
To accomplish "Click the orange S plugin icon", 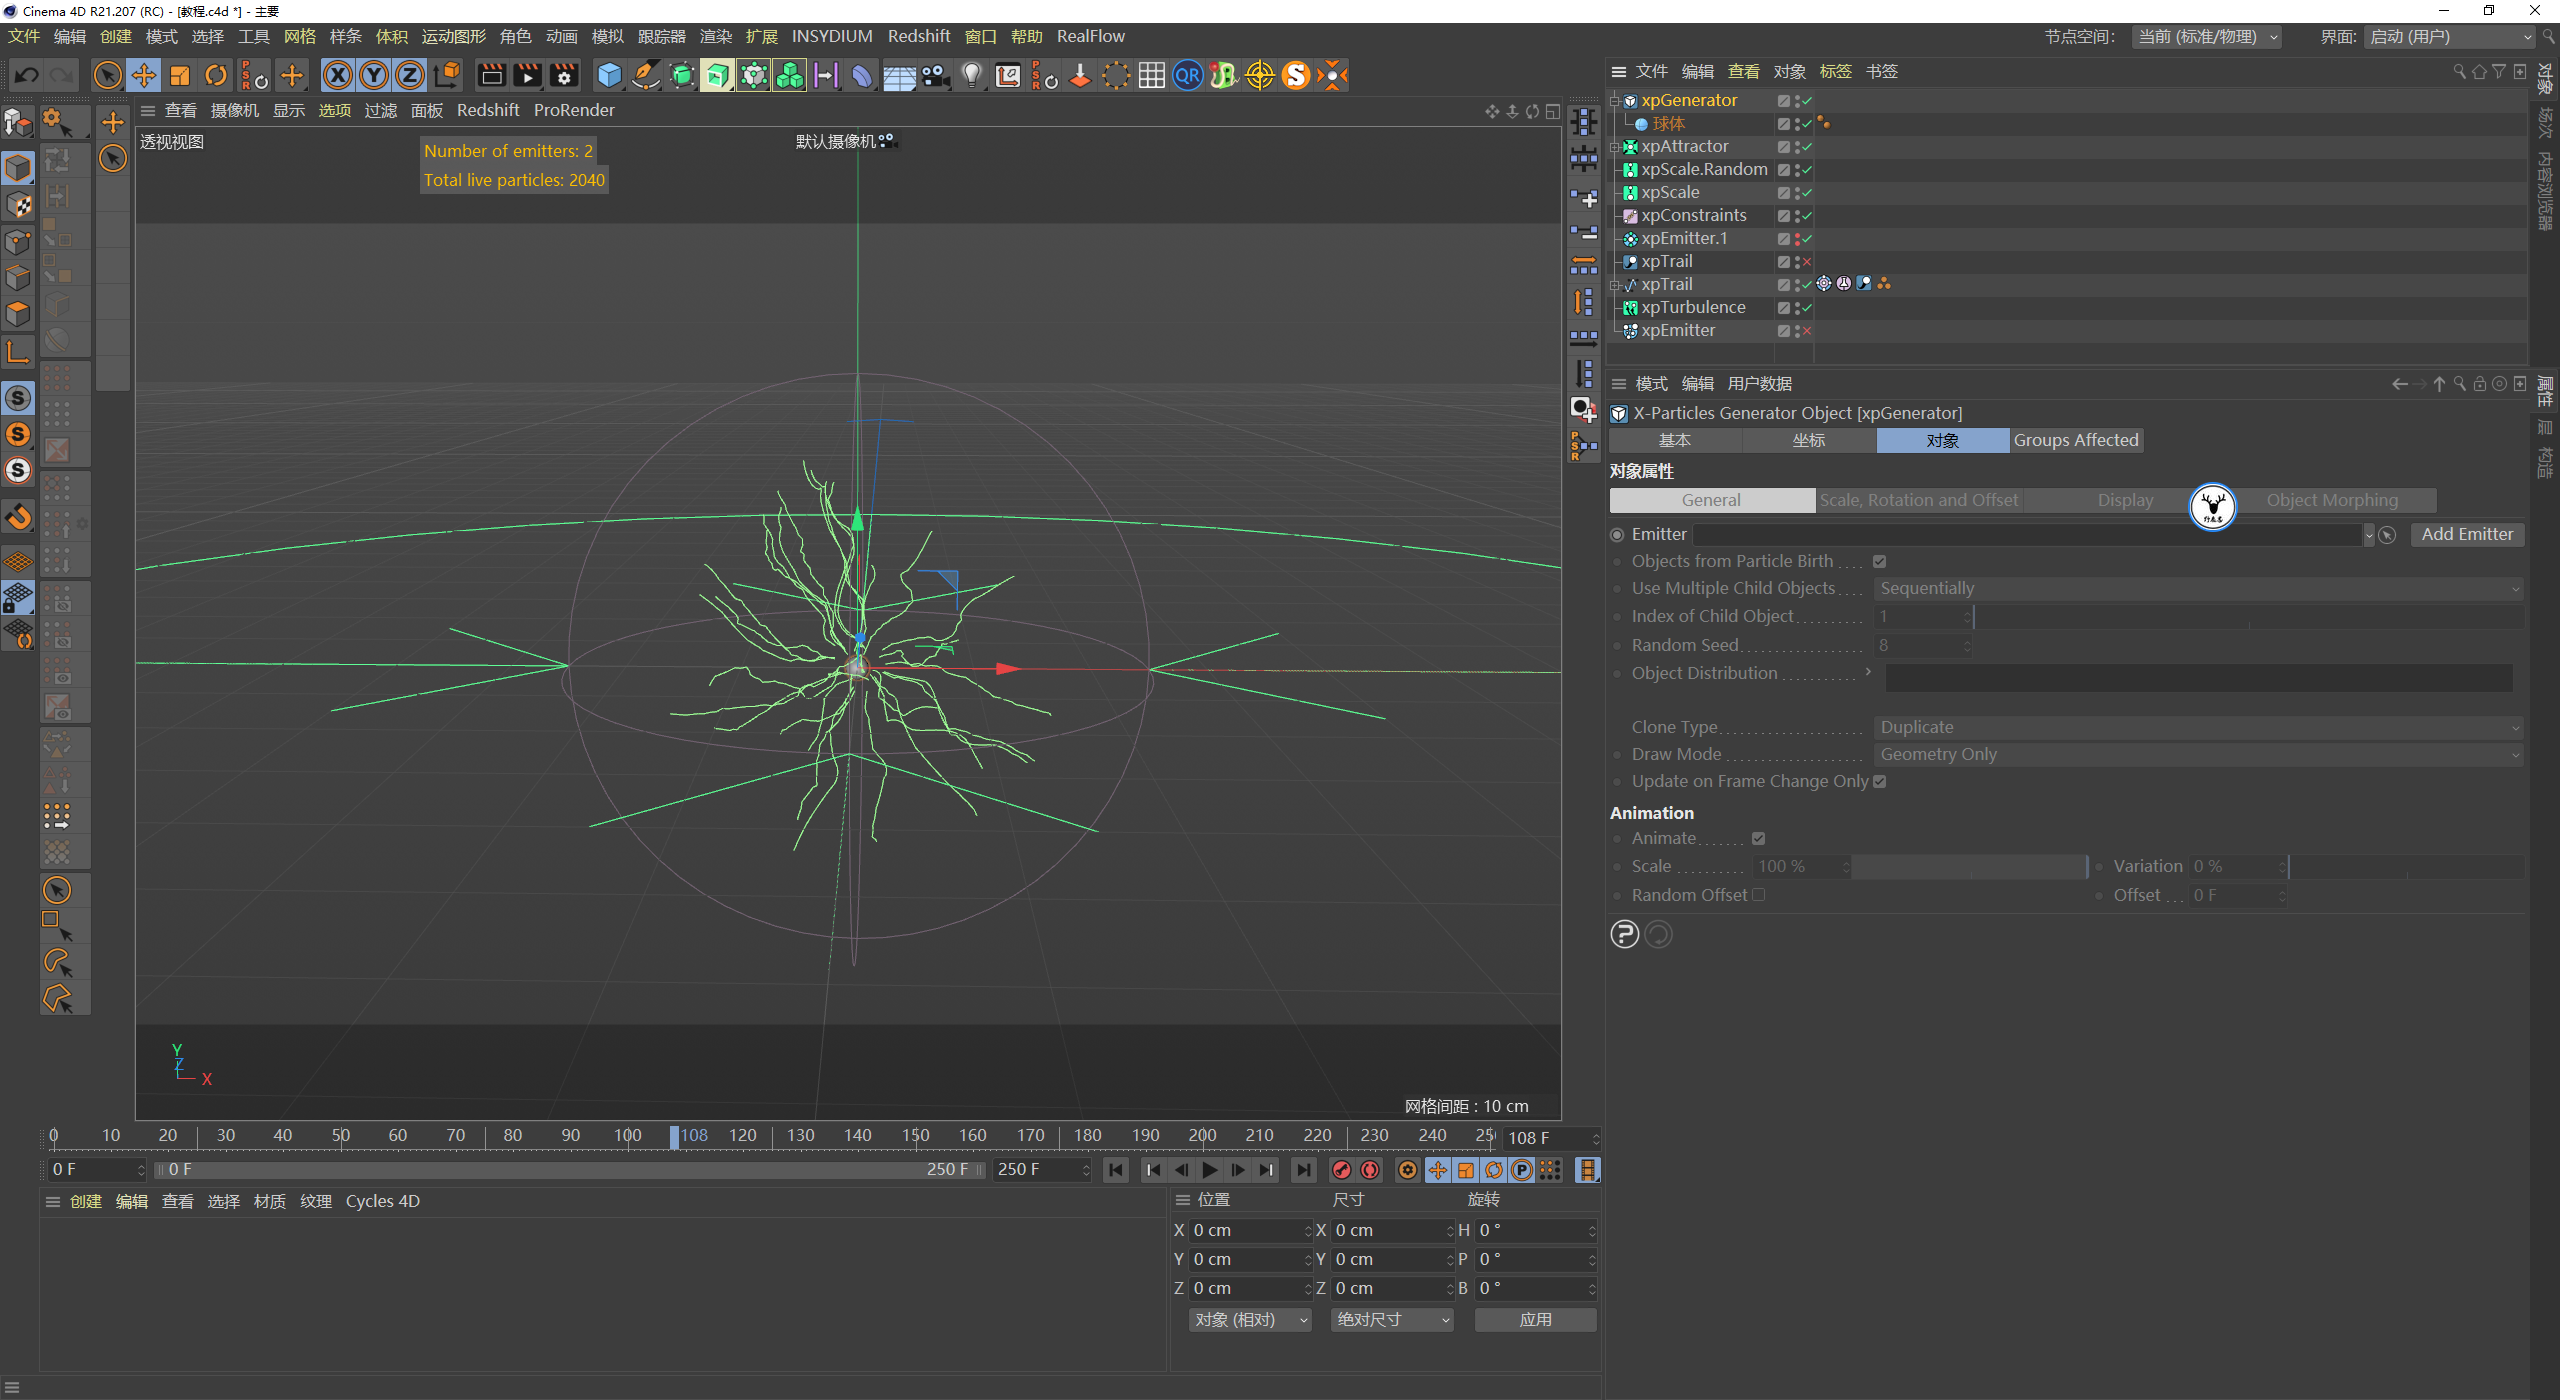I will click(x=1295, y=75).
